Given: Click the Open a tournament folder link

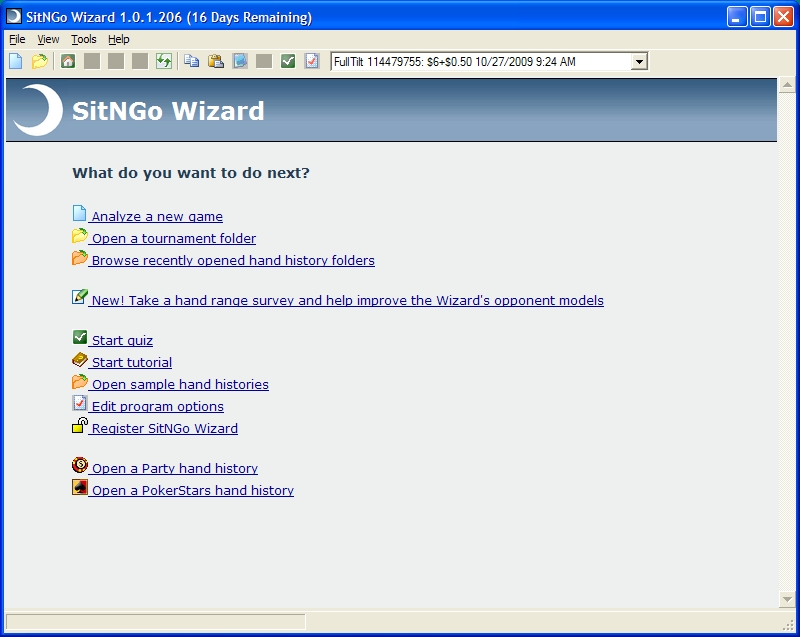Looking at the screenshot, I should coord(174,238).
